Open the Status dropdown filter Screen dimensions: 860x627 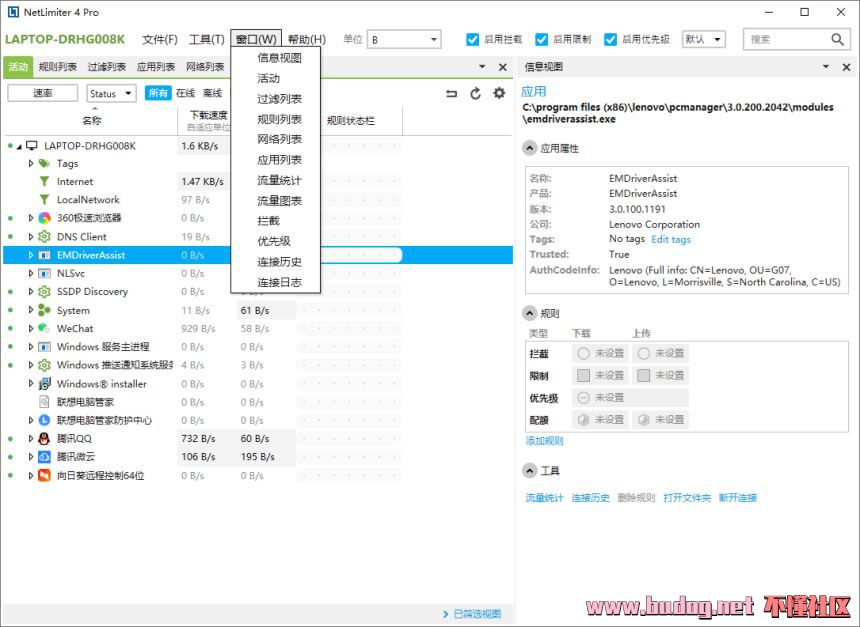click(x=111, y=93)
